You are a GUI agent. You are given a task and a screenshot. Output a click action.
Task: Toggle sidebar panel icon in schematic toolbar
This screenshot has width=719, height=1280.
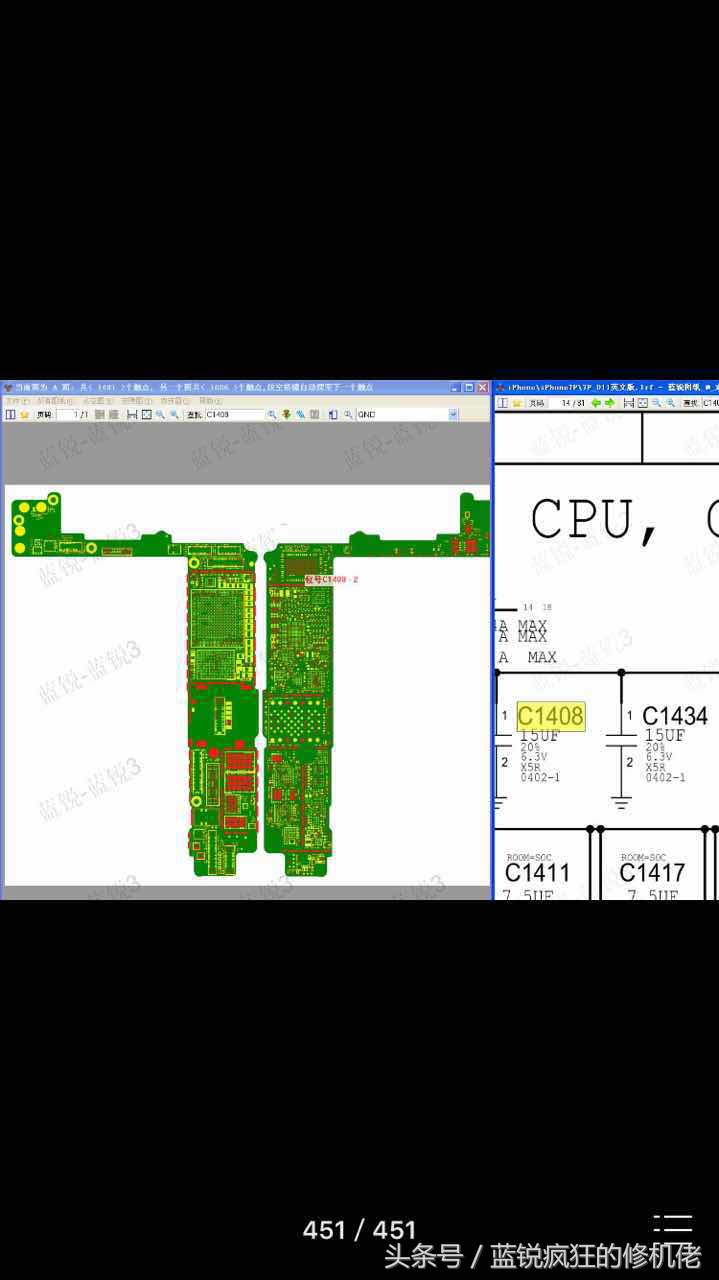[502, 403]
